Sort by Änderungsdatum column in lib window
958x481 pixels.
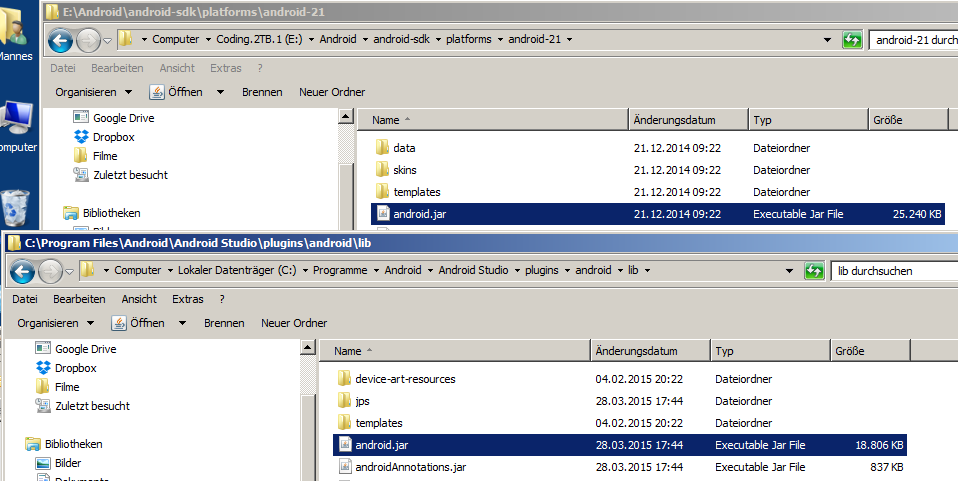coord(648,351)
